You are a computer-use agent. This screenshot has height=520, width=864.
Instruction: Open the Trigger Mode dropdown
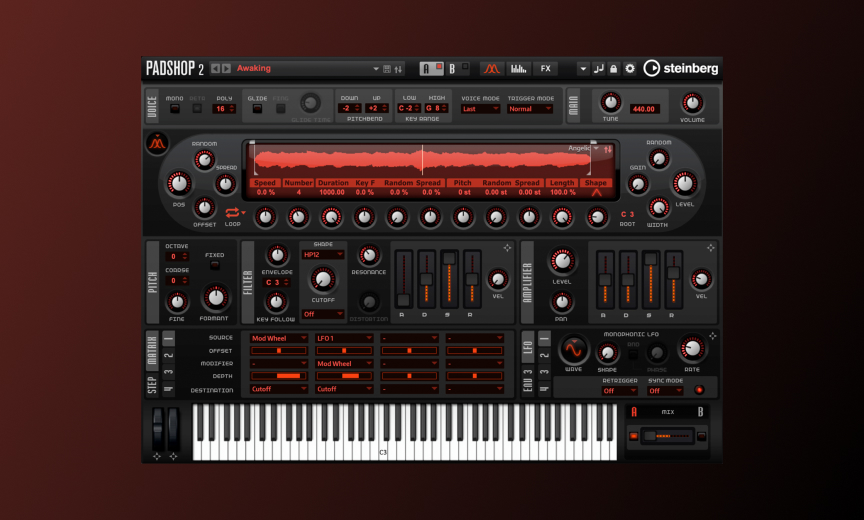(529, 108)
